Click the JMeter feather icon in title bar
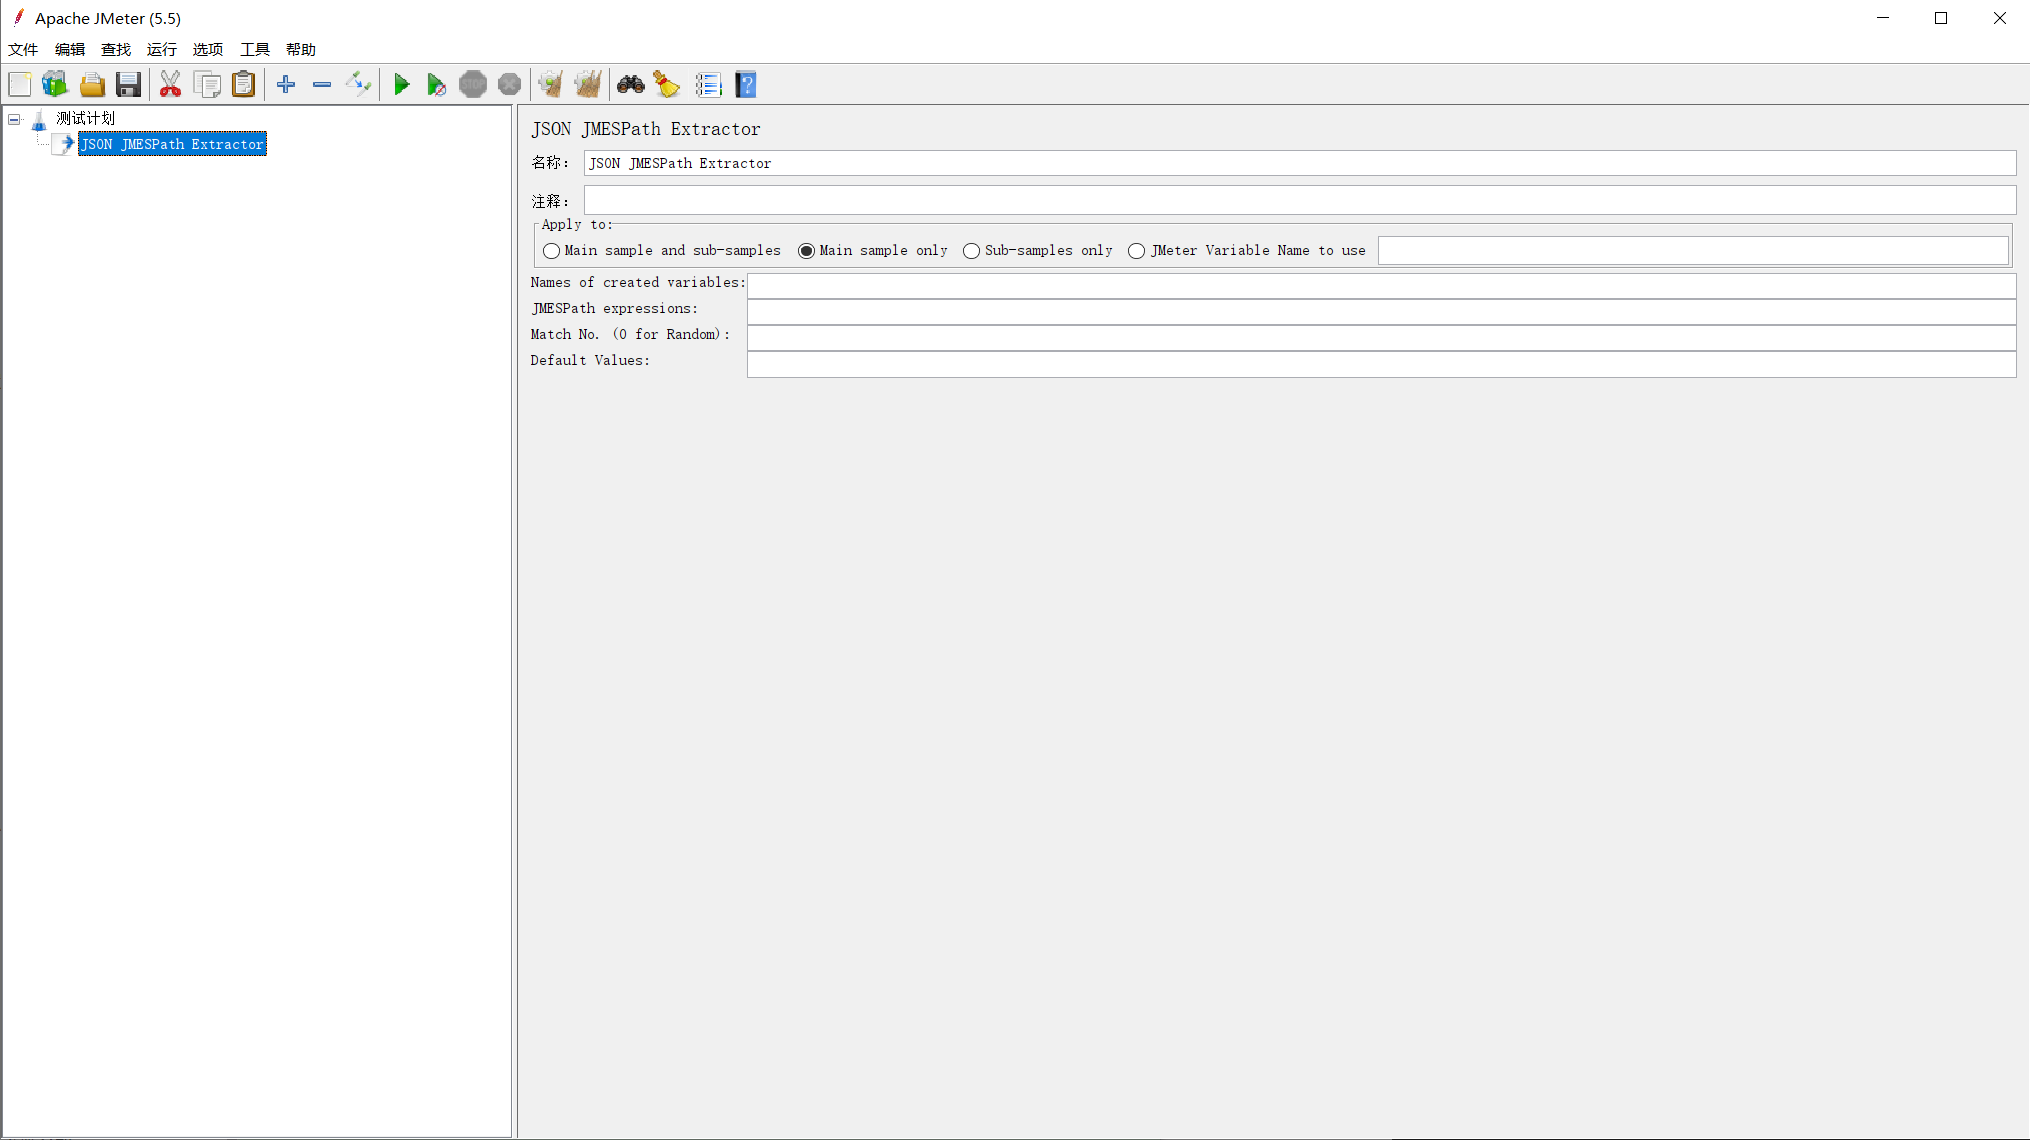Viewport: 2030px width, 1140px height. [18, 17]
